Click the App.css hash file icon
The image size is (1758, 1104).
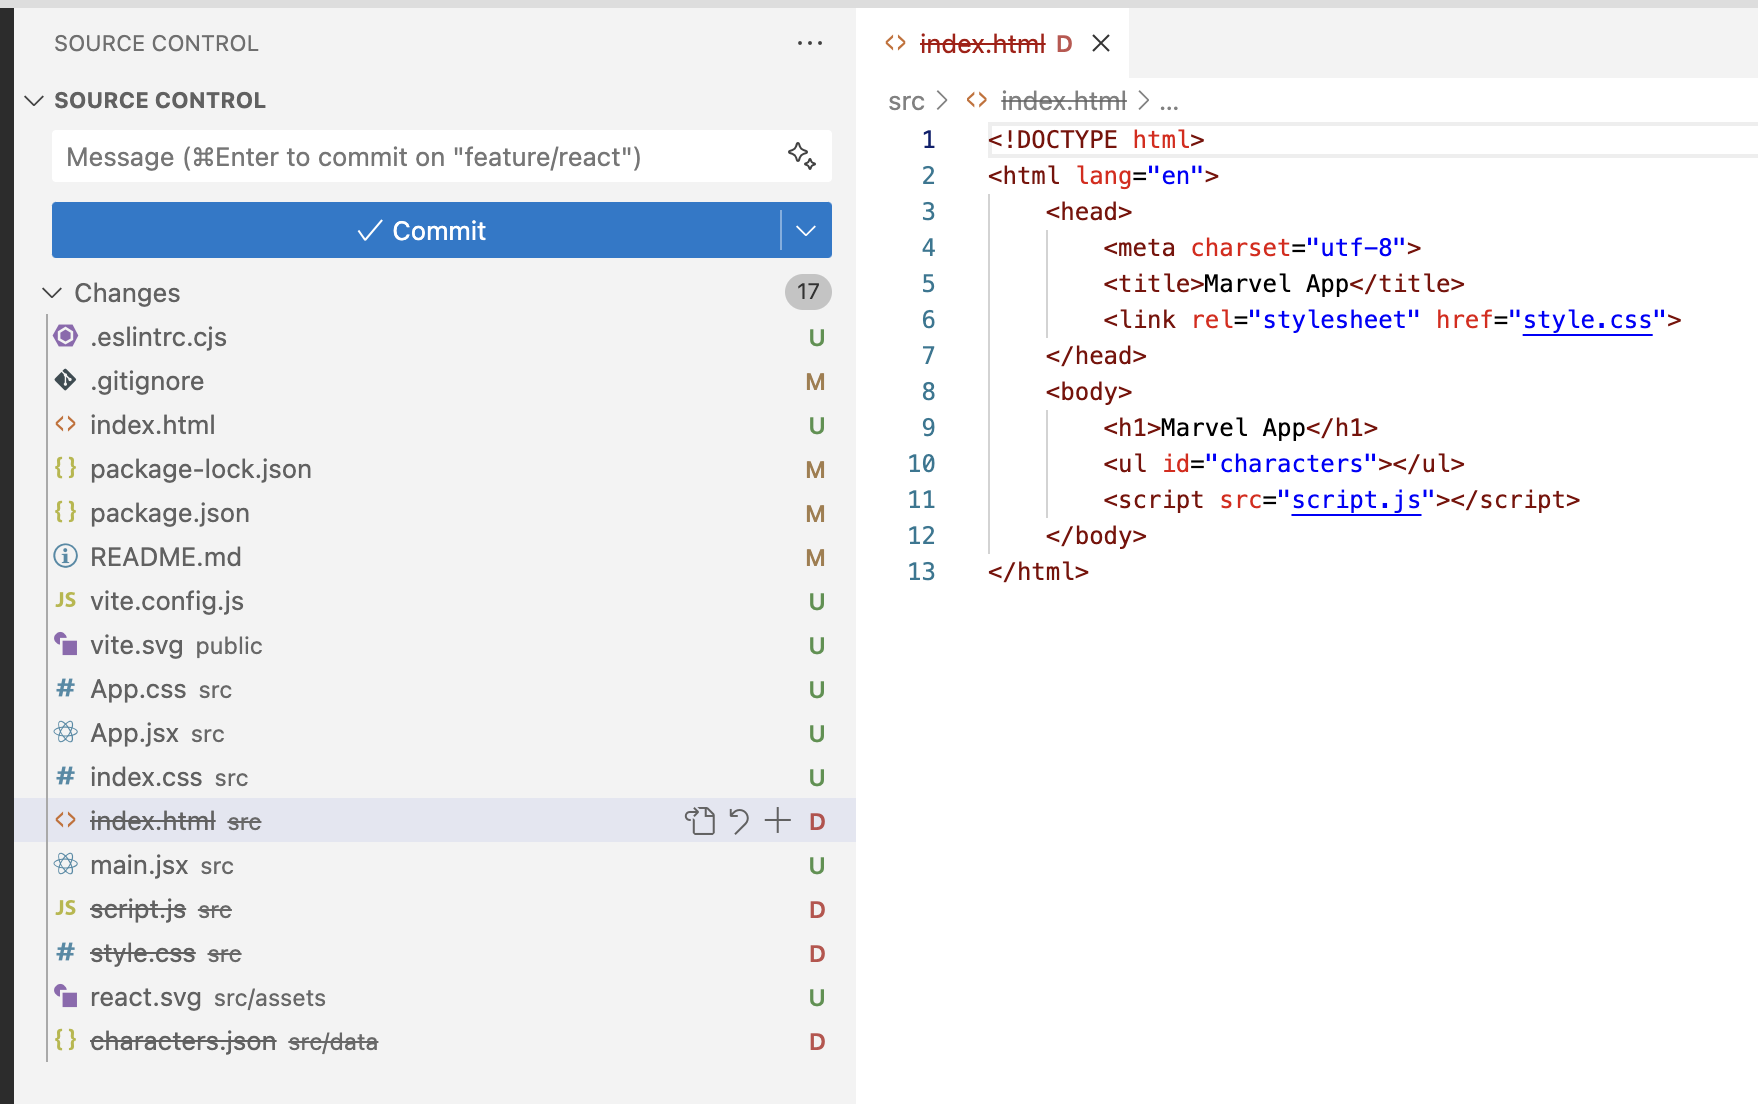point(66,688)
